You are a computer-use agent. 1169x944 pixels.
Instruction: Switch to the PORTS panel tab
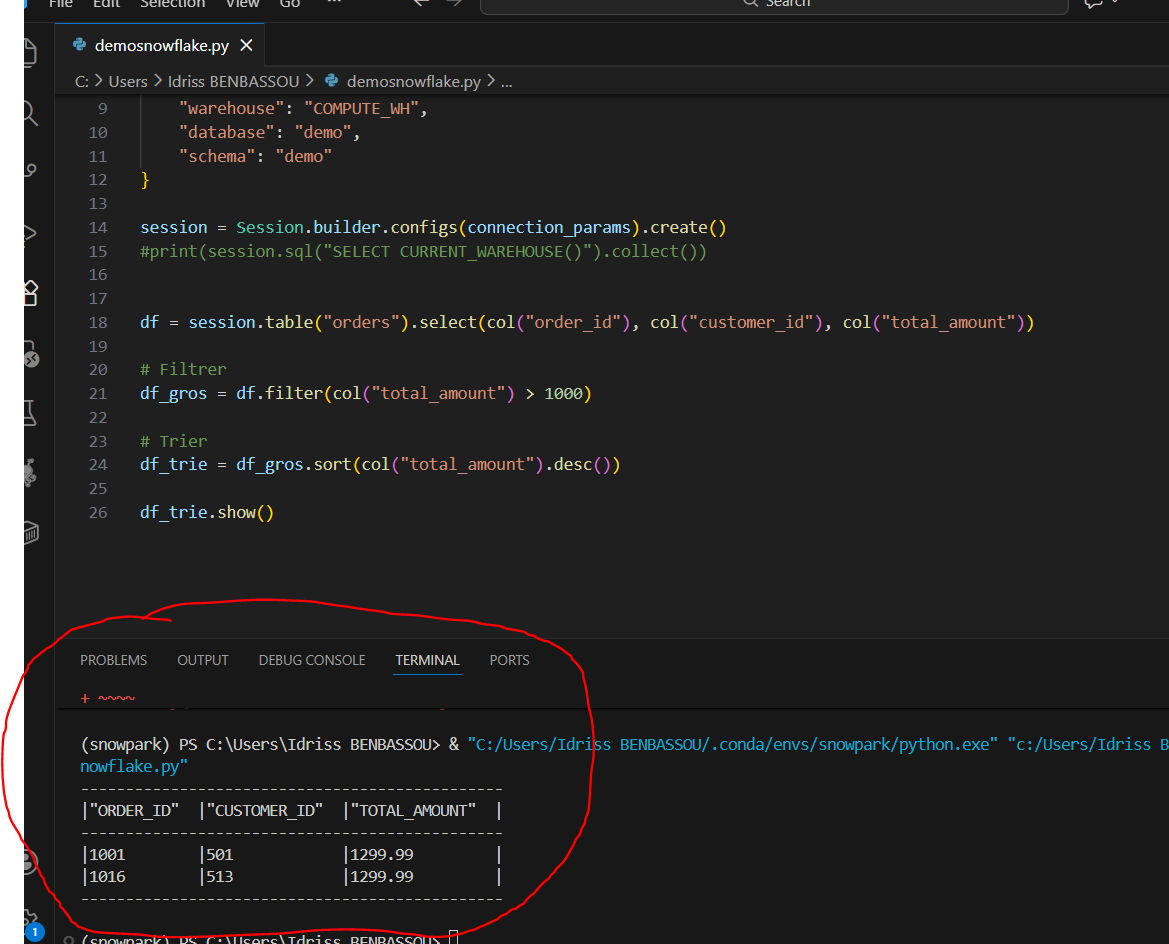[509, 660]
